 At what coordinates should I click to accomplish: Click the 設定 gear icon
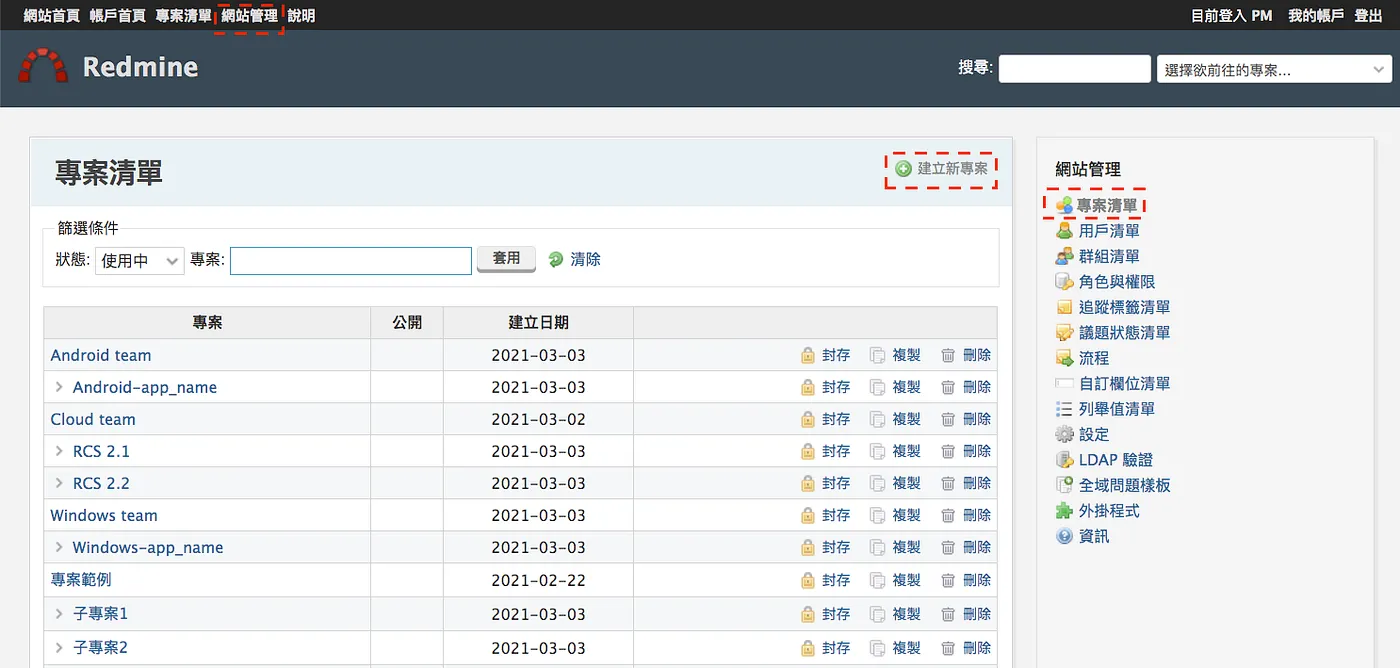(x=1064, y=435)
